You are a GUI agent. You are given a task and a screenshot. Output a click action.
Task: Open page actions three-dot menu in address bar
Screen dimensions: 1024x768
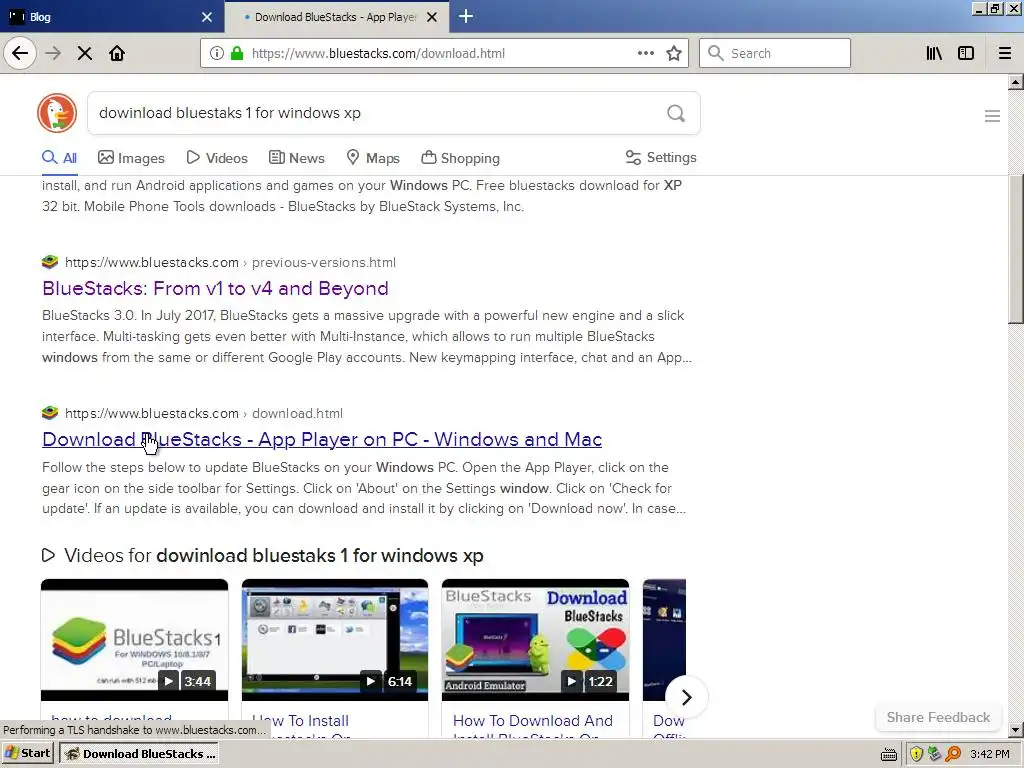(645, 53)
